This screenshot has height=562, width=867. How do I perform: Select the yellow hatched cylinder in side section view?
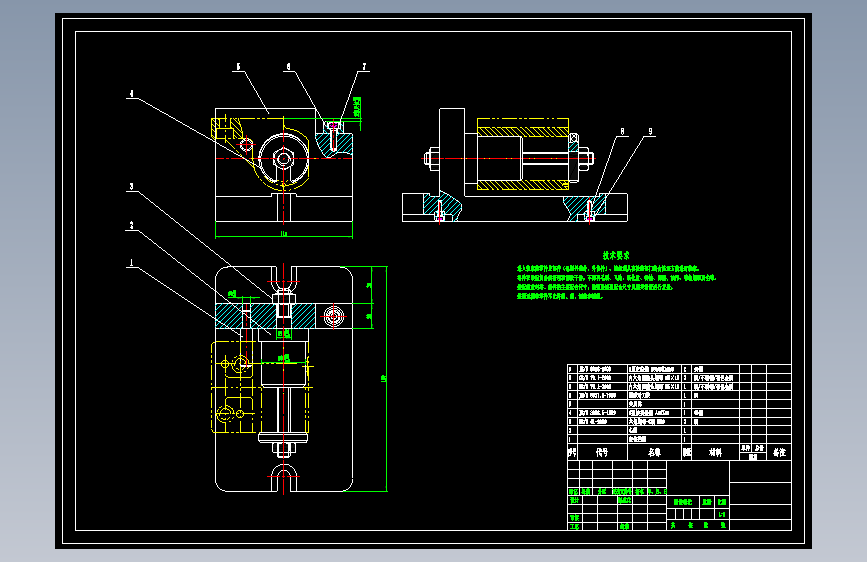point(523,154)
